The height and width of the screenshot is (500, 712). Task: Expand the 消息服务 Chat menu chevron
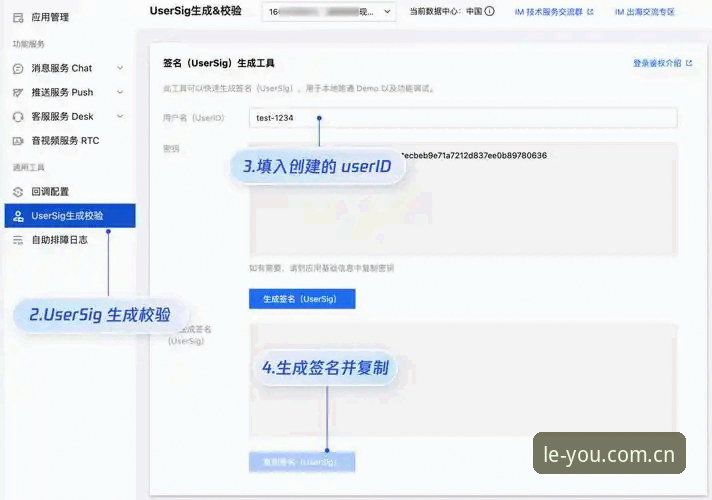[120, 68]
